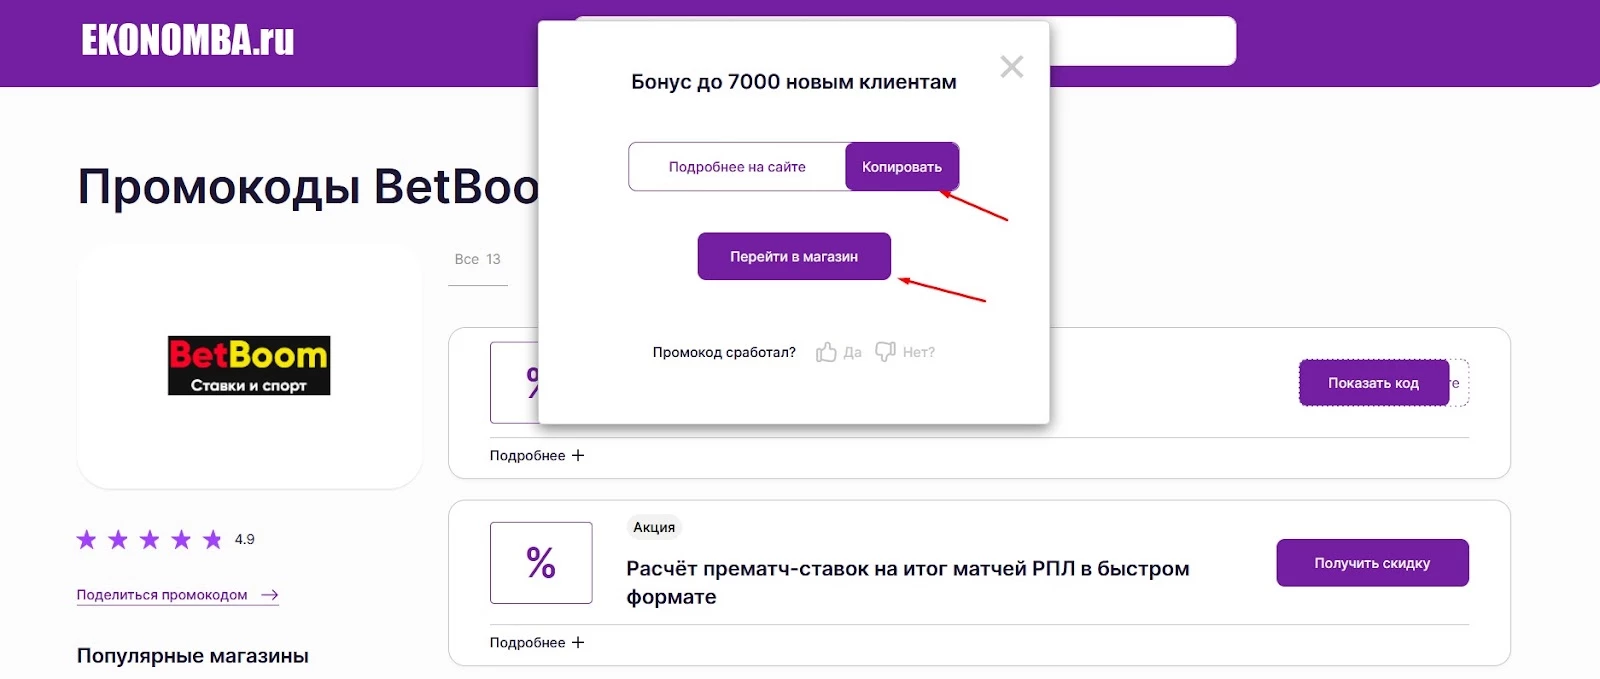Click the fifth rating star
Screen dimensions: 1600x679
click(x=212, y=540)
